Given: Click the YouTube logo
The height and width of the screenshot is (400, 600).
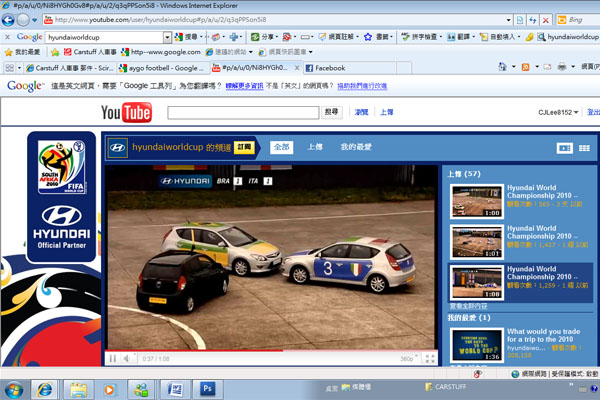Looking at the screenshot, I should (x=125, y=113).
